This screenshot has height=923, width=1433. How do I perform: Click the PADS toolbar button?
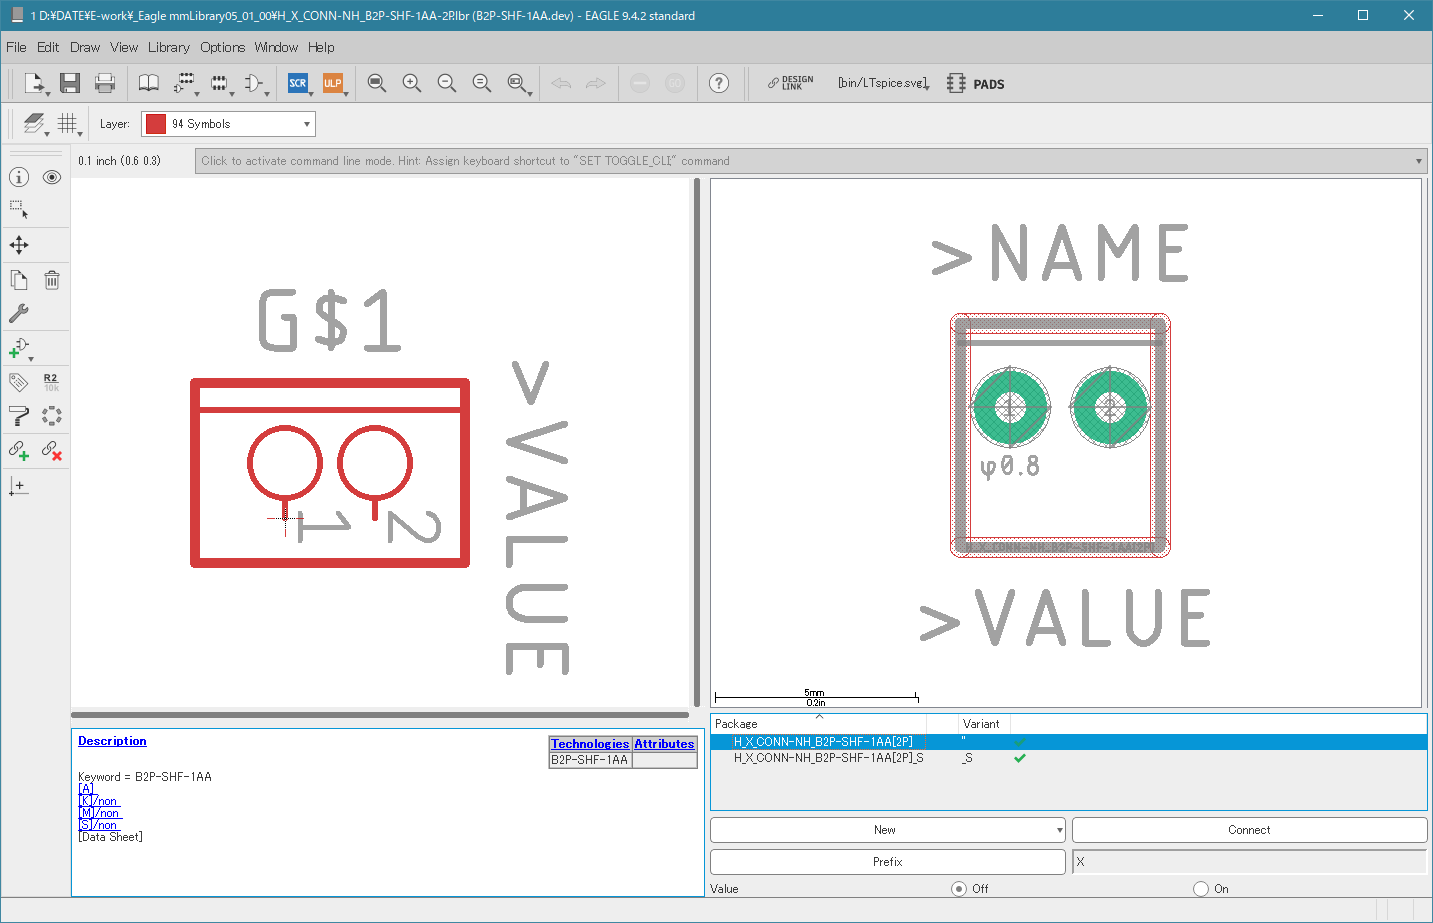(976, 84)
